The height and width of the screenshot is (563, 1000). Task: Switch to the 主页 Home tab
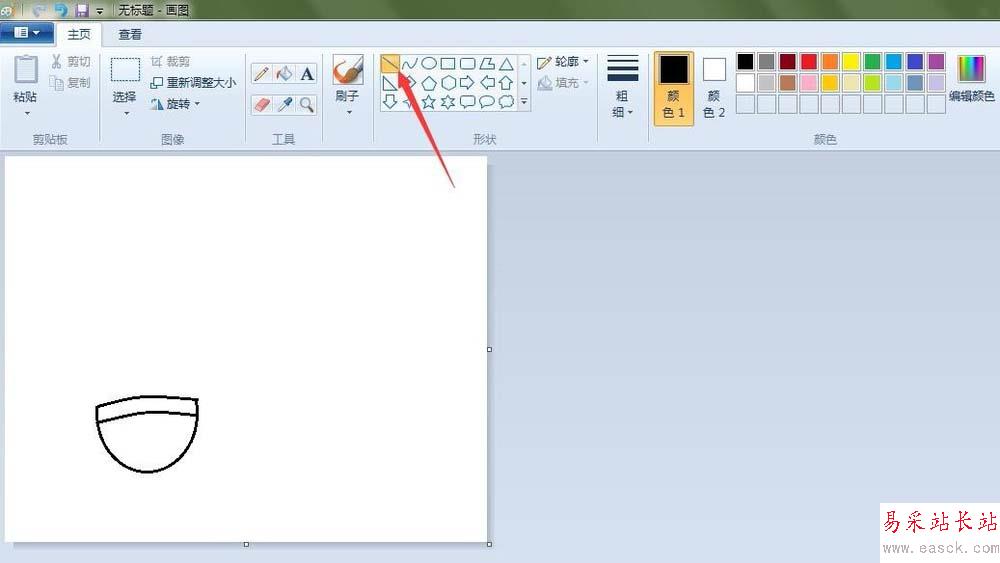tap(79, 34)
